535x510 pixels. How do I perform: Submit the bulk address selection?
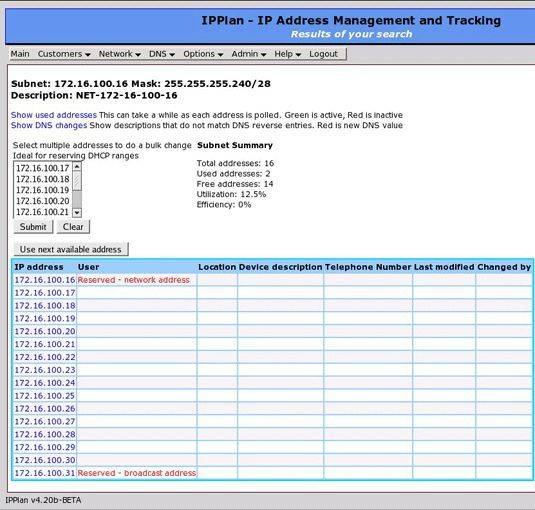click(33, 227)
